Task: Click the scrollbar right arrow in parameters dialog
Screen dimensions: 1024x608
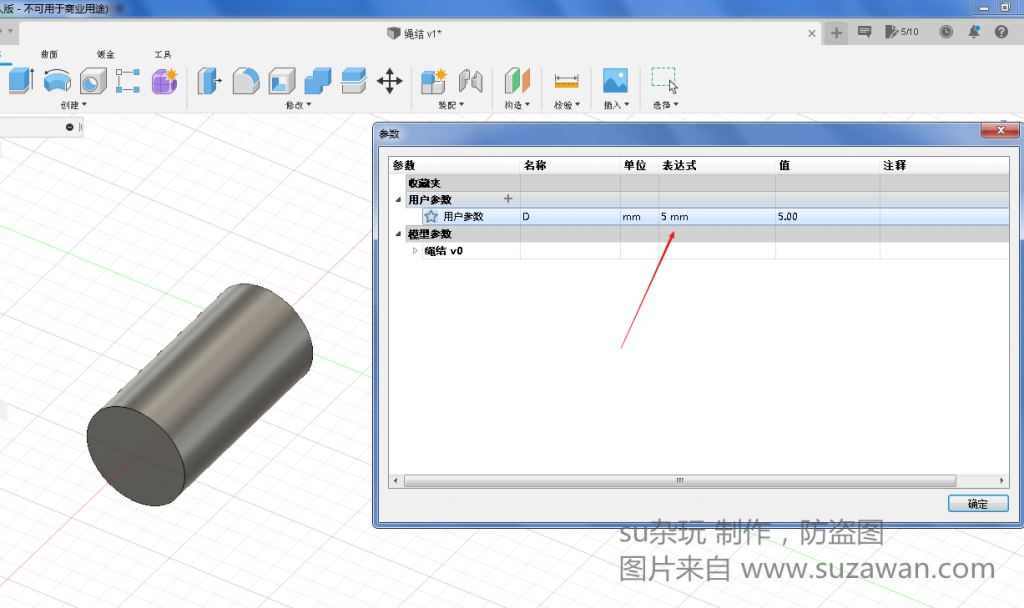Action: coord(1002,481)
